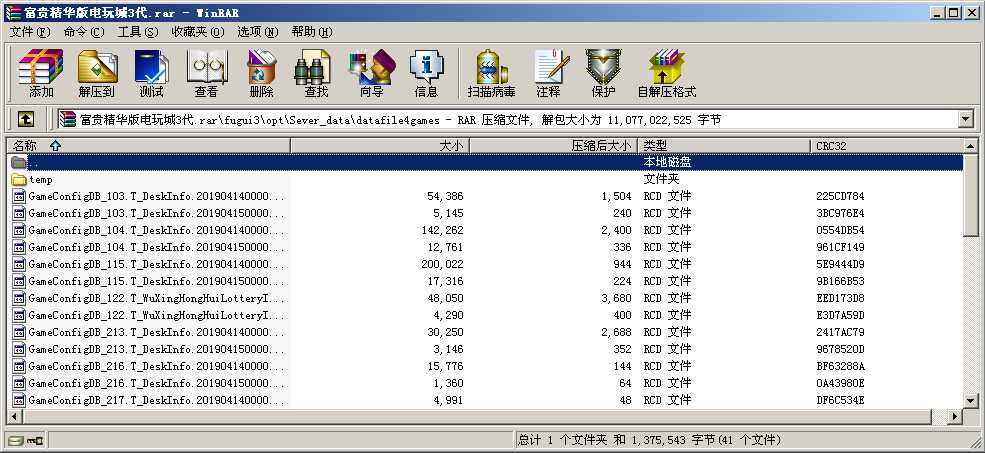The width and height of the screenshot is (985, 453).
Task: Click horizontal scrollbar right arrow
Action: coord(955,415)
